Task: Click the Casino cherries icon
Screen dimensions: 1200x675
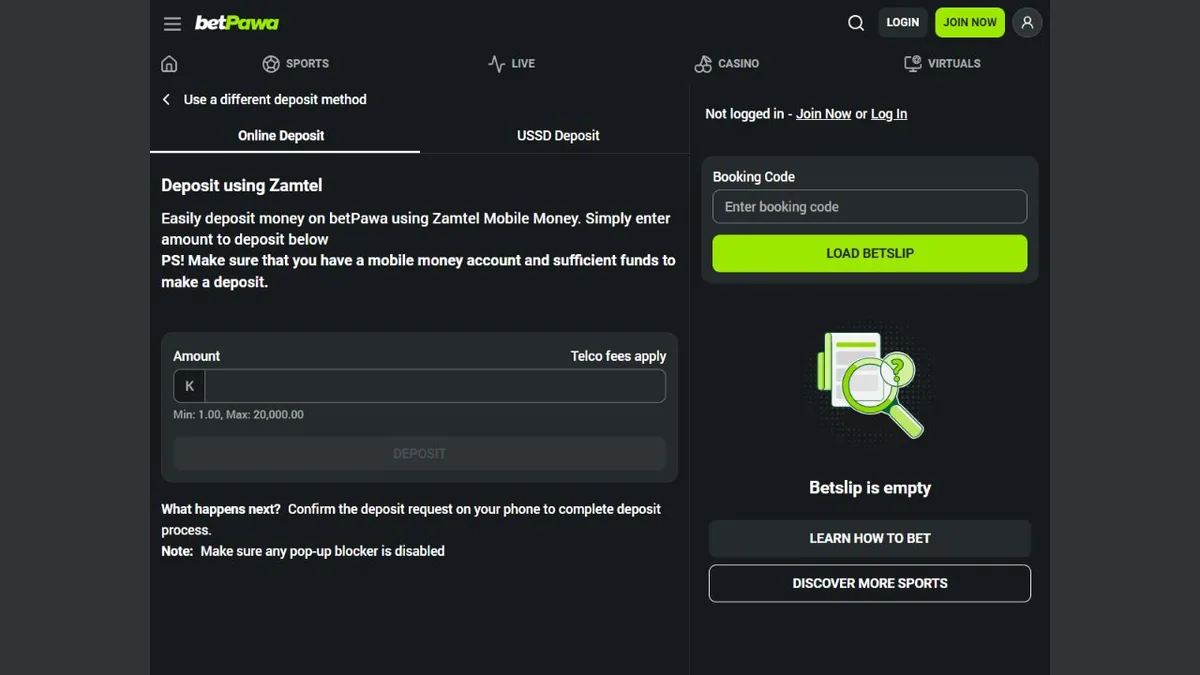Action: pyautogui.click(x=703, y=64)
